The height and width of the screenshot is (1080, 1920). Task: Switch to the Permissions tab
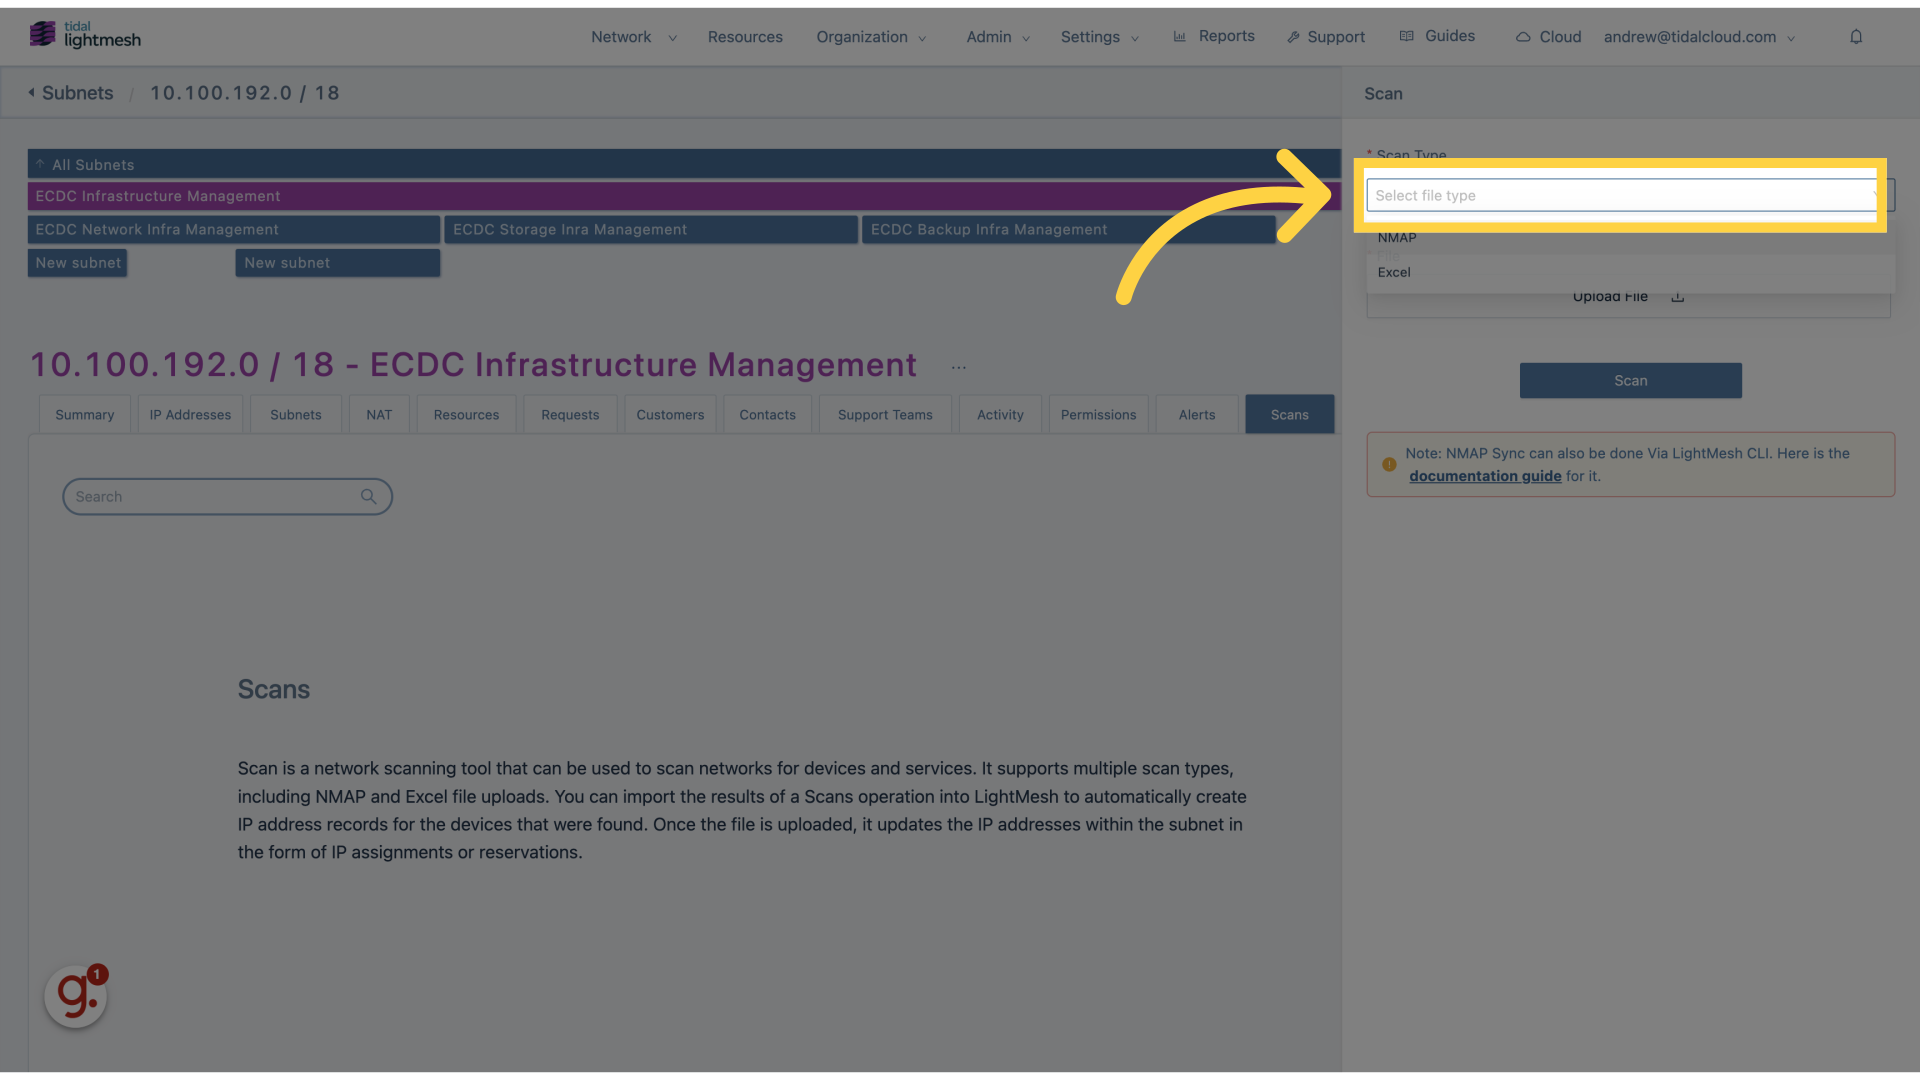[1098, 415]
